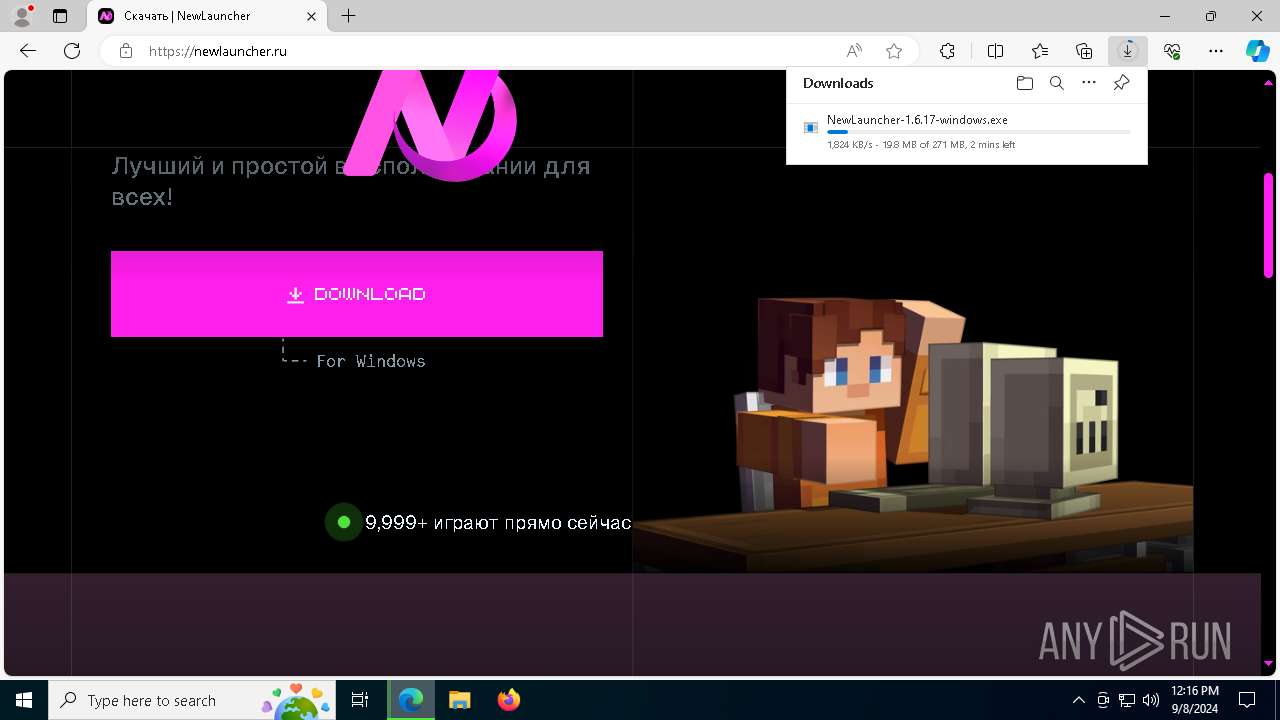Open the Favorites list icon
This screenshot has height=720, width=1280.
1040,51
